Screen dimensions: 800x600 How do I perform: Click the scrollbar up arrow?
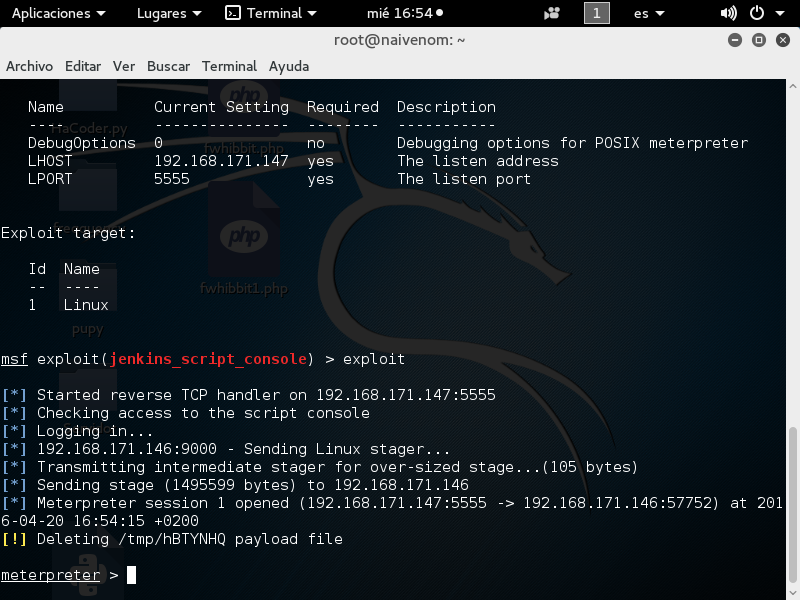coord(792,86)
